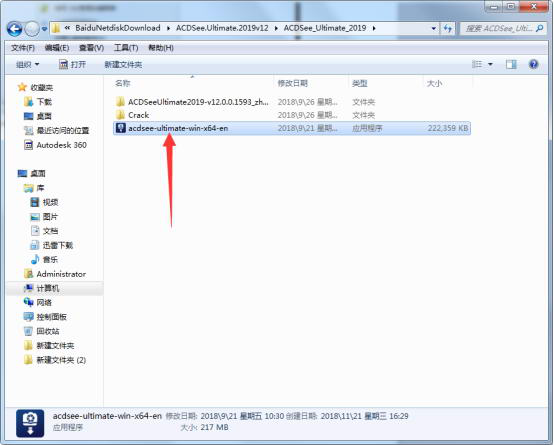
Task: Click the 打开 toolbar button
Action: tap(73, 65)
